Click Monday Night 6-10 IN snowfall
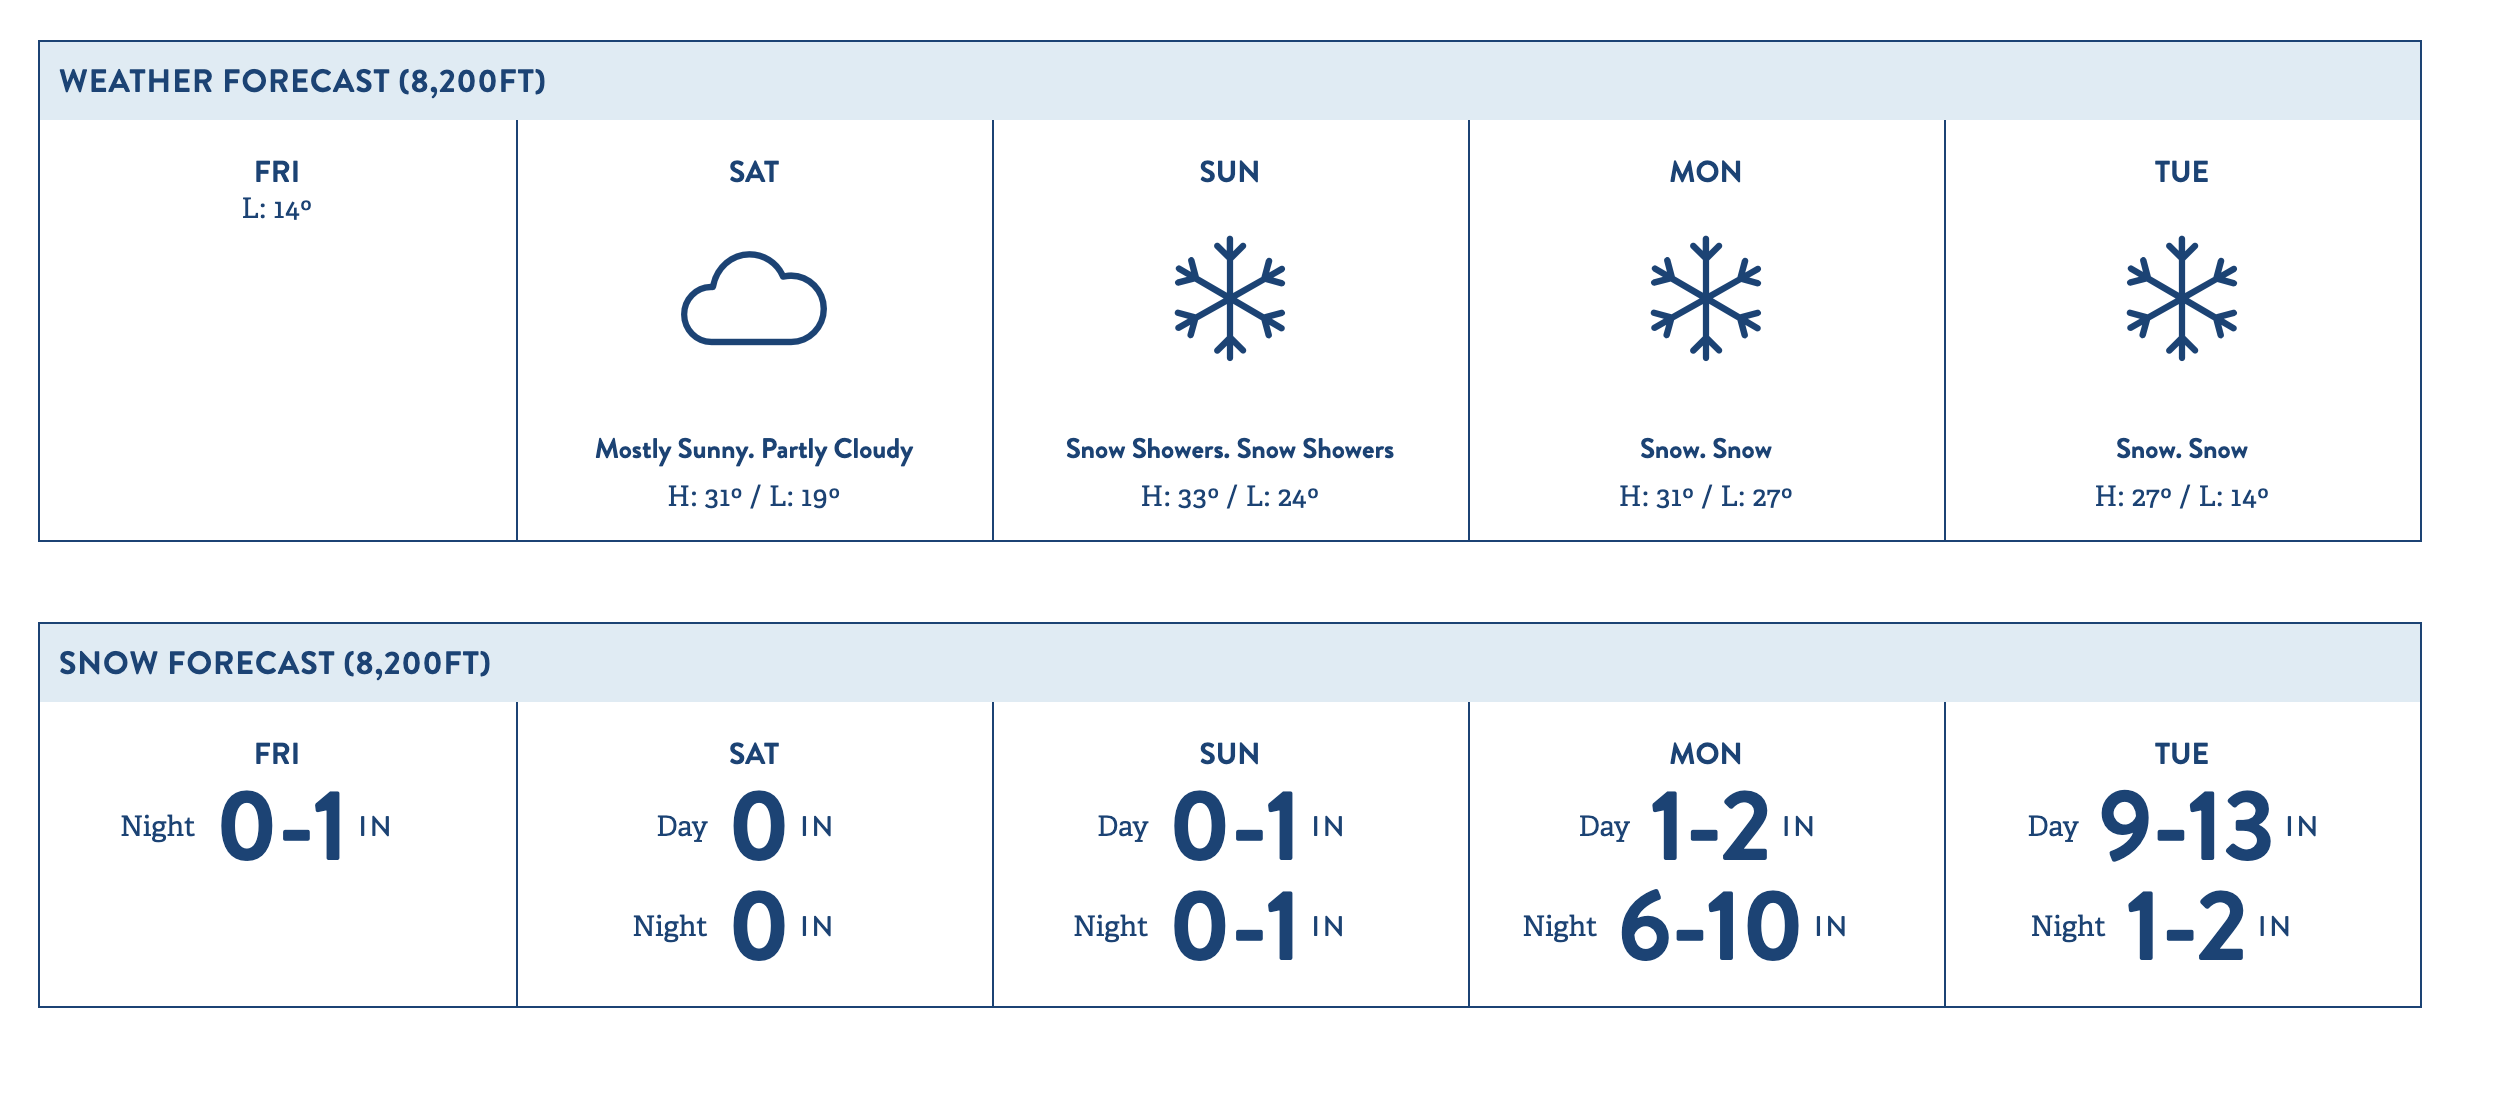2500x1100 pixels. click(x=1685, y=926)
